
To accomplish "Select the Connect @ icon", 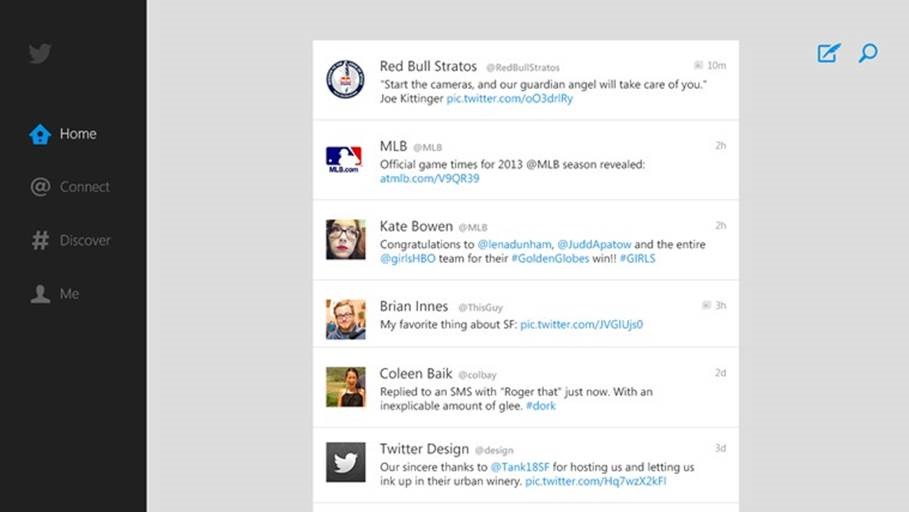I will [40, 187].
